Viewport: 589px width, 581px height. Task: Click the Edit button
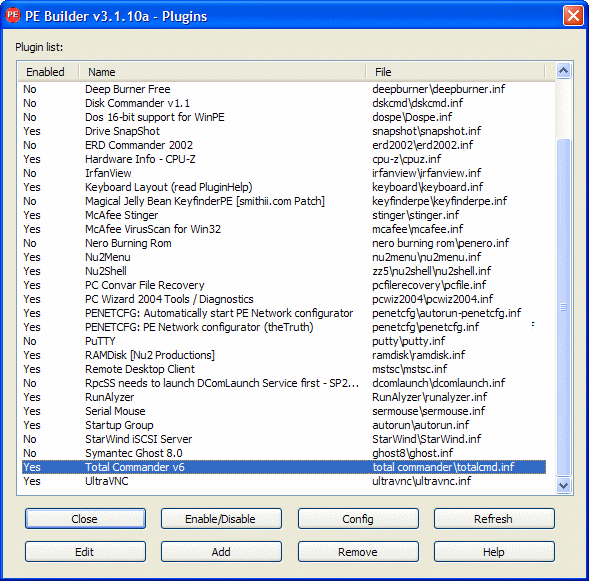(85, 552)
